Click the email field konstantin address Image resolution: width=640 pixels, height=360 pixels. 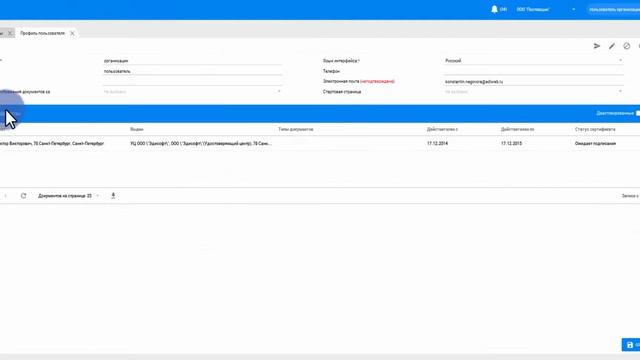point(534,82)
